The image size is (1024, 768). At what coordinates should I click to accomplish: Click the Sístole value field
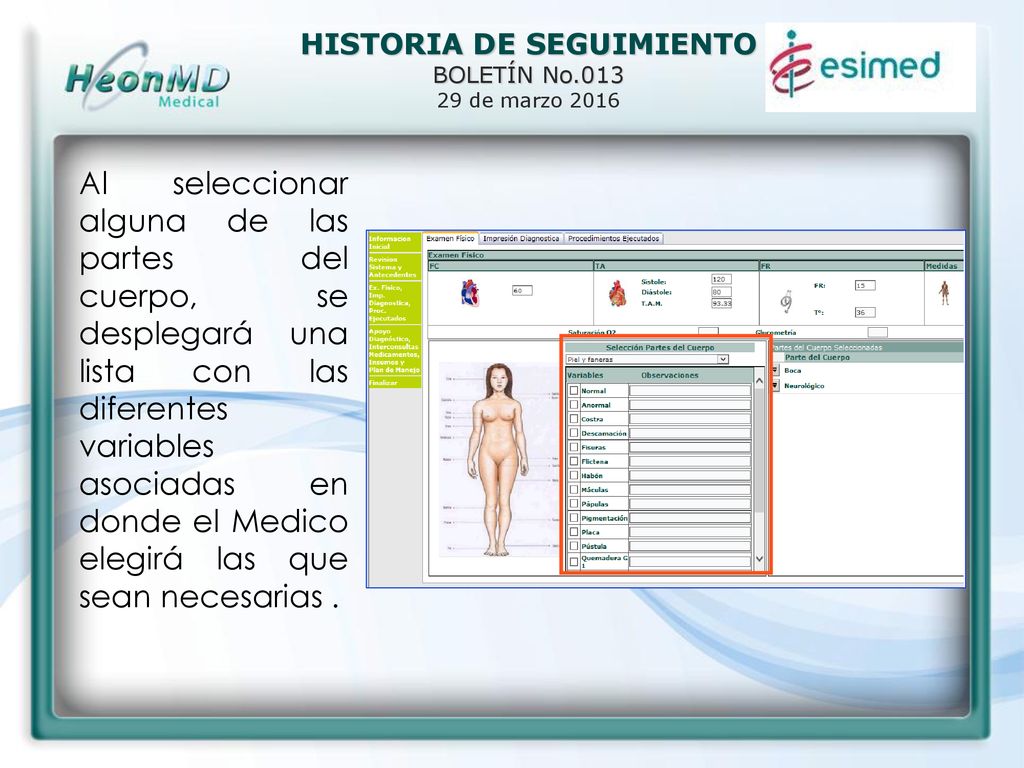click(x=721, y=279)
